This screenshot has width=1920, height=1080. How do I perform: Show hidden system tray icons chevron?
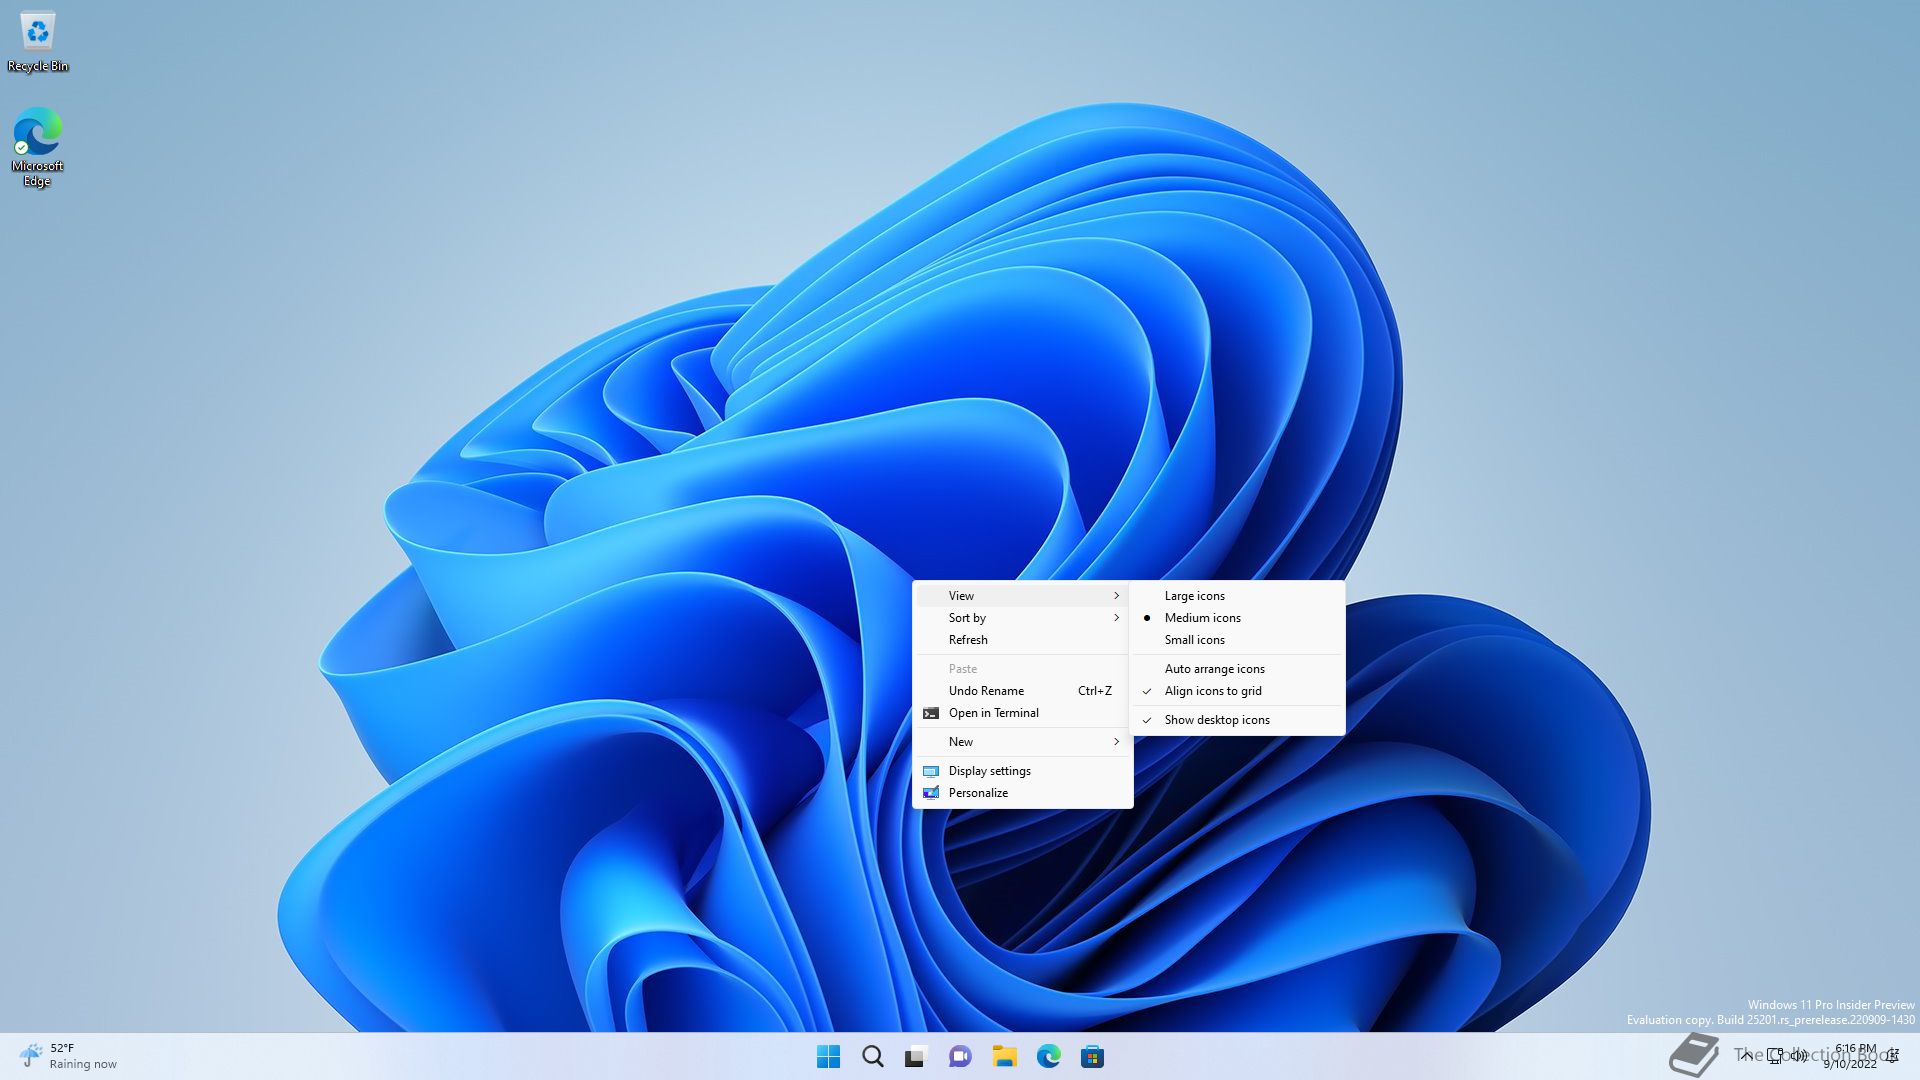pos(1746,1055)
